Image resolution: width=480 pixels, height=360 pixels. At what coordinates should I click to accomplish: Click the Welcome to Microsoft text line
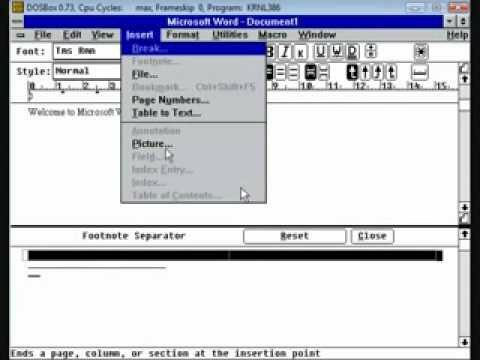click(74, 112)
